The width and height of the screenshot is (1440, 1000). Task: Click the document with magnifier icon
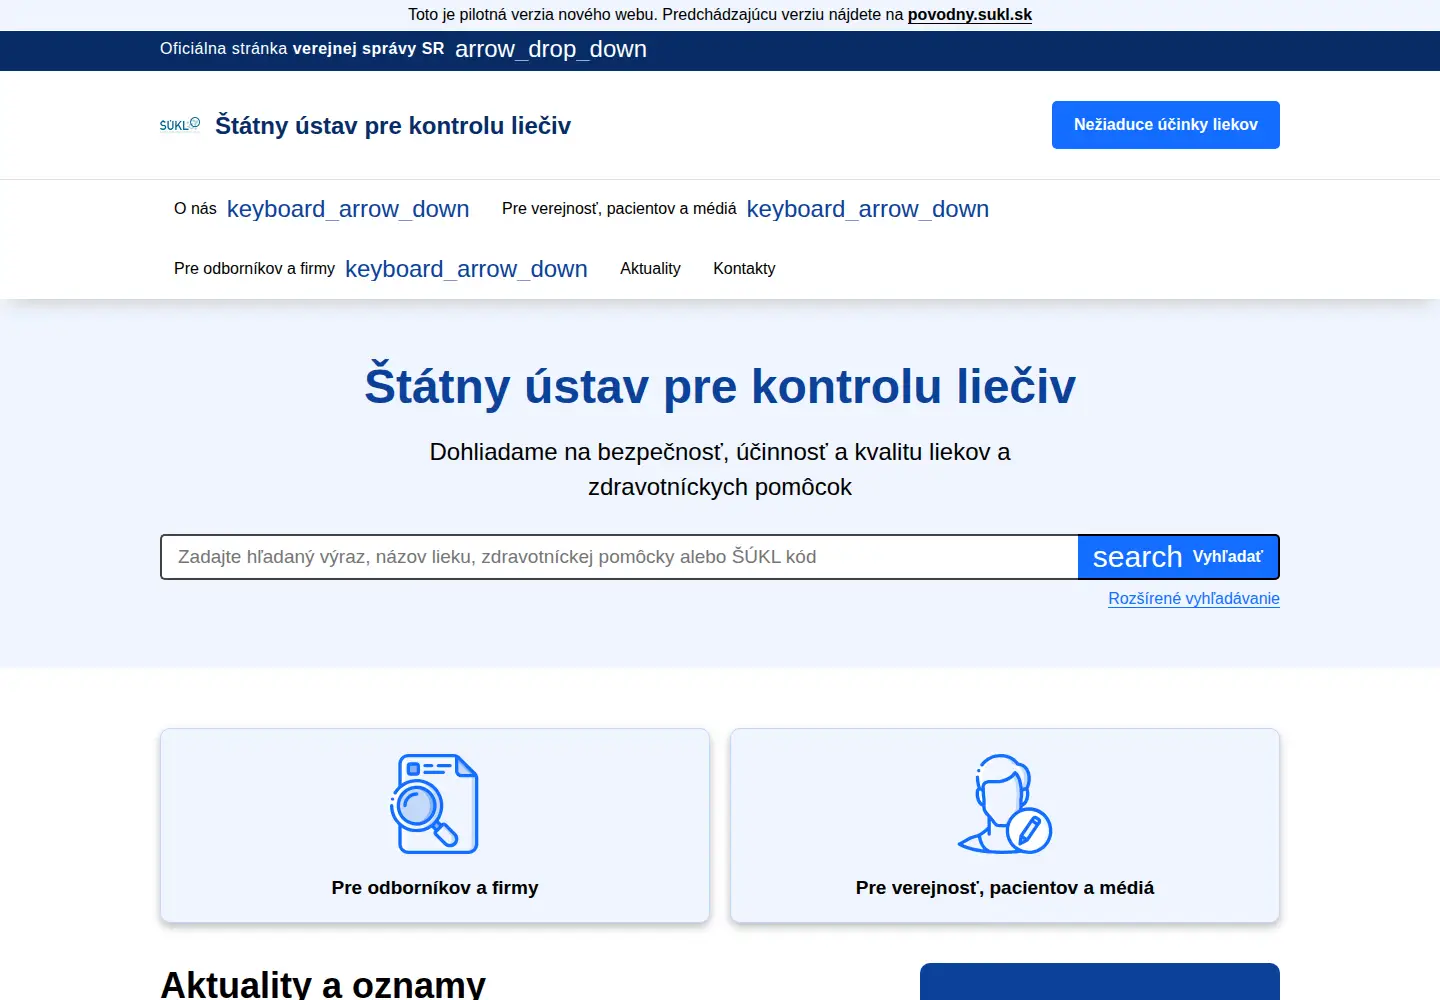(434, 804)
